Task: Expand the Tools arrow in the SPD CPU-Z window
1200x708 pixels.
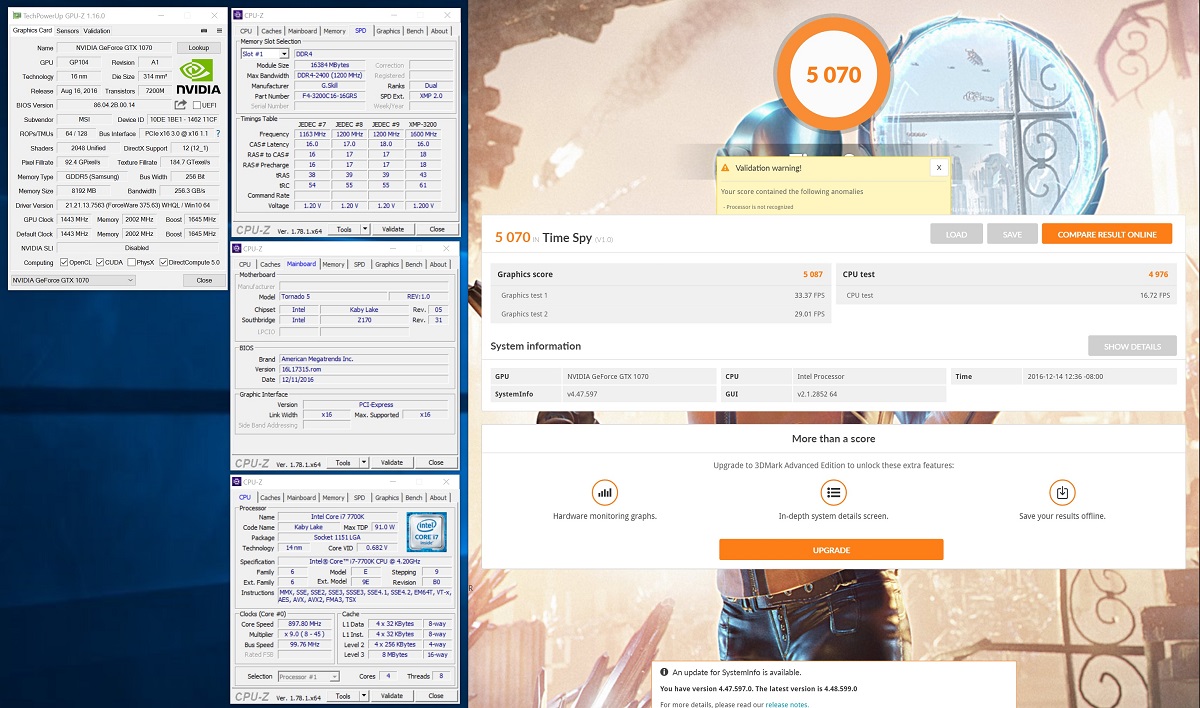Action: pyautogui.click(x=365, y=229)
